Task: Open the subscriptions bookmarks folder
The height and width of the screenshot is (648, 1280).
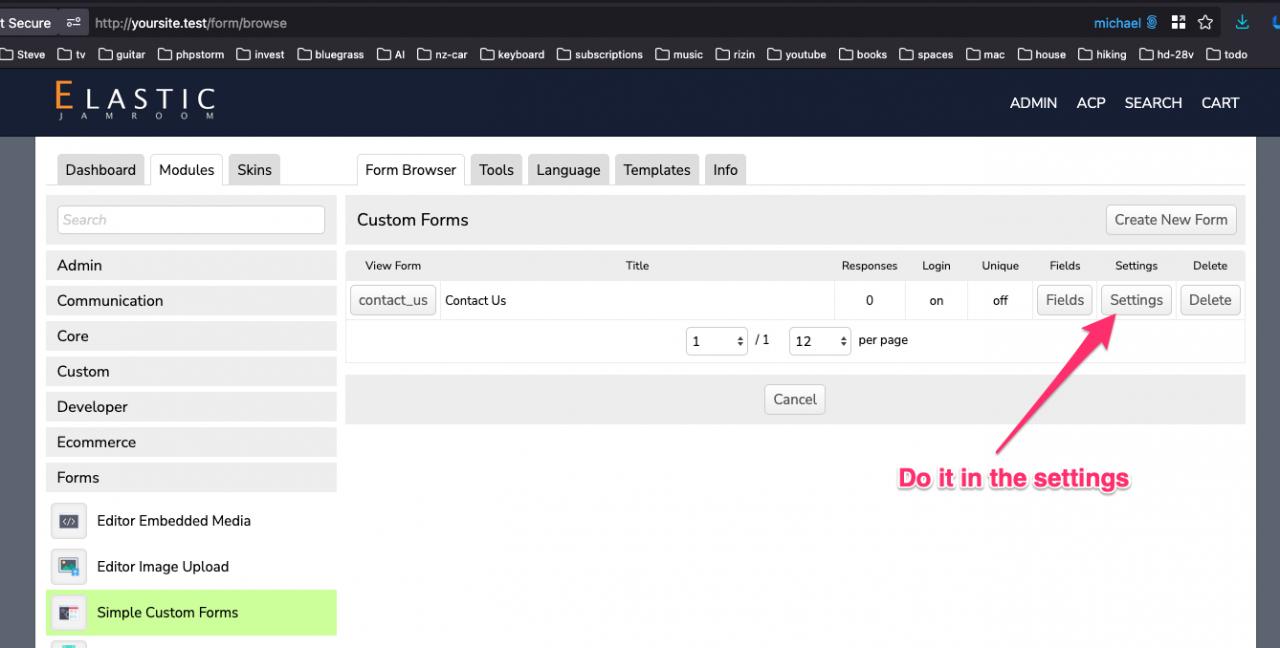Action: [600, 54]
